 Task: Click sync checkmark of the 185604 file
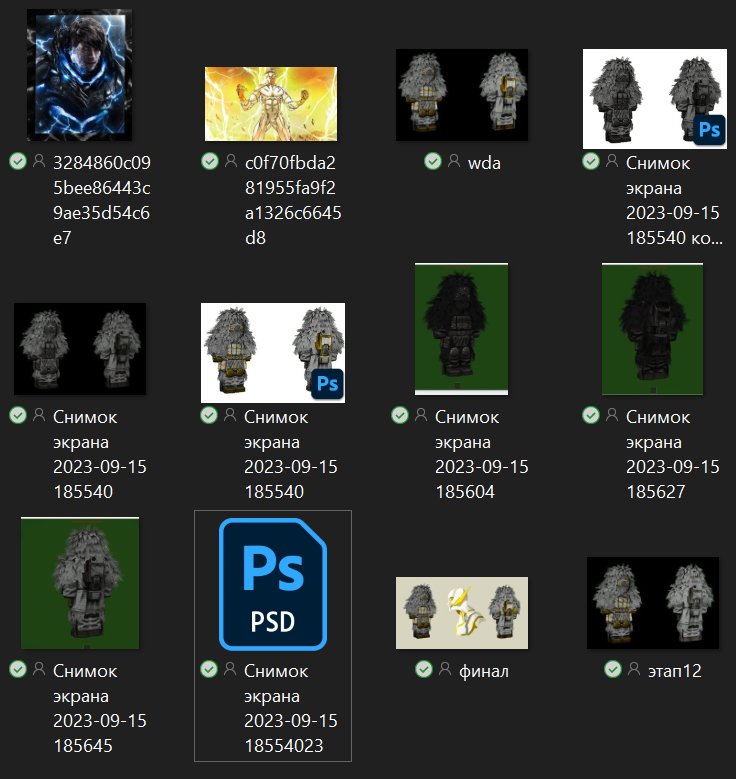400,415
